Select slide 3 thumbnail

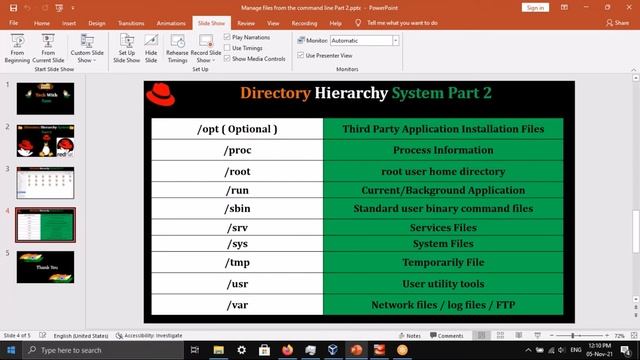pos(45,183)
